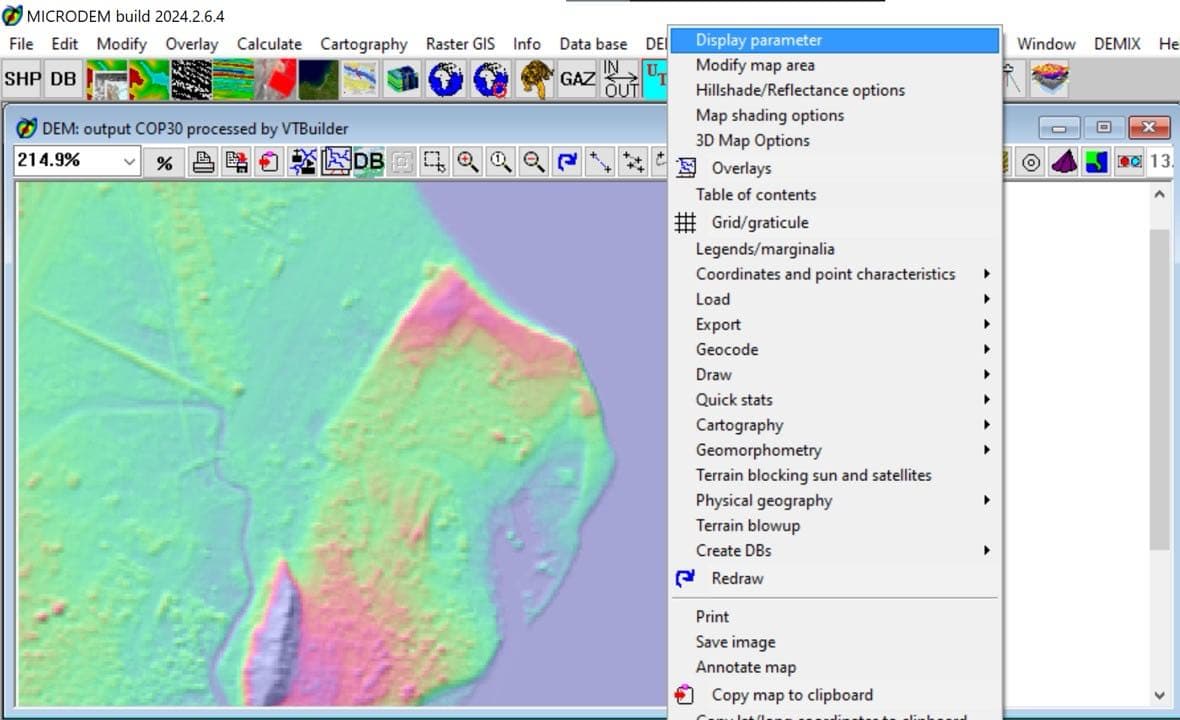Select the dashed rectangle subset tool
The image size is (1180, 720).
(x=433, y=162)
